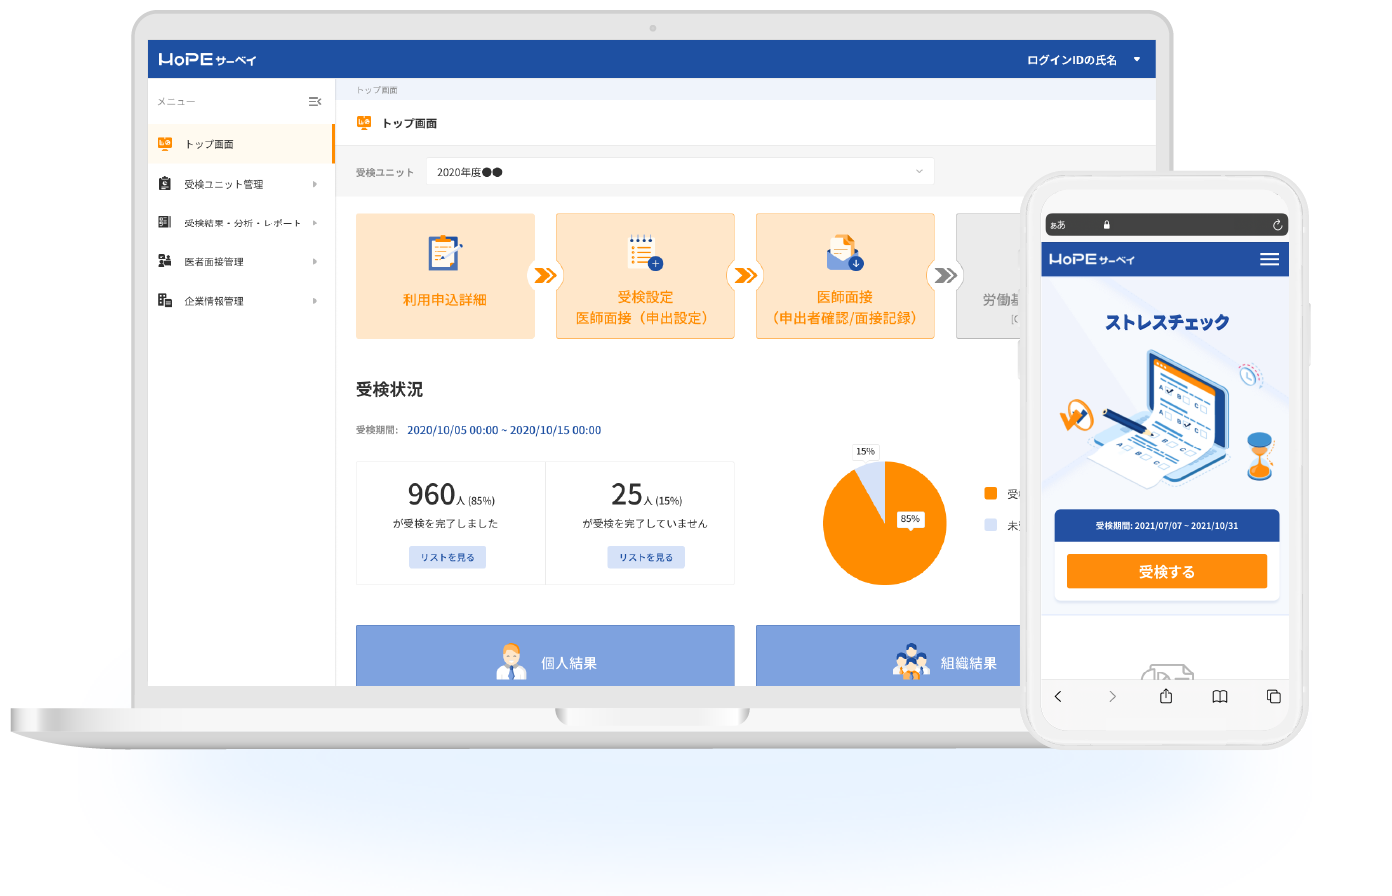Select 医者面接管理 in the sidebar menu
This screenshot has height=896, width=1392.
(x=241, y=262)
